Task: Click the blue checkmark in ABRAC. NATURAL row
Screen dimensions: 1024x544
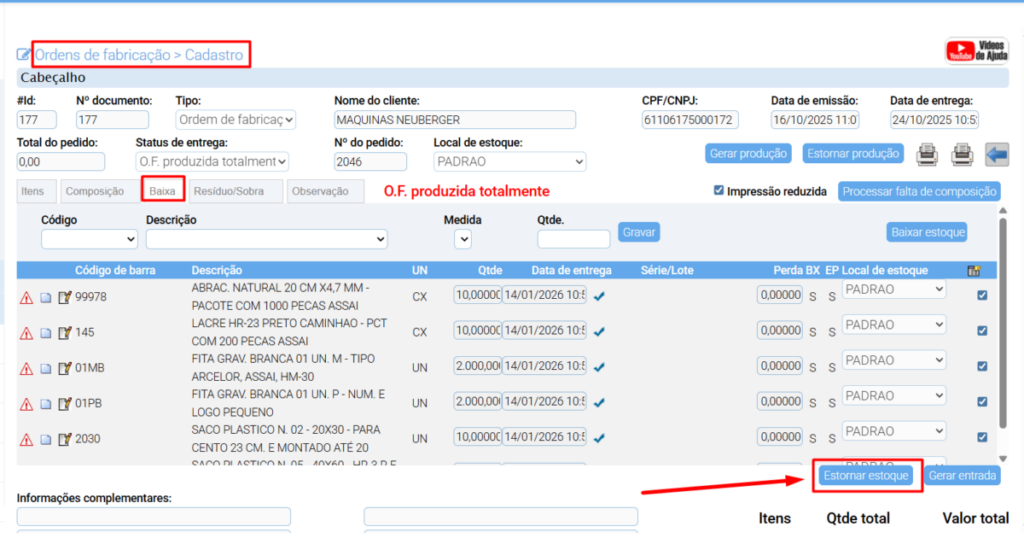Action: coord(599,296)
